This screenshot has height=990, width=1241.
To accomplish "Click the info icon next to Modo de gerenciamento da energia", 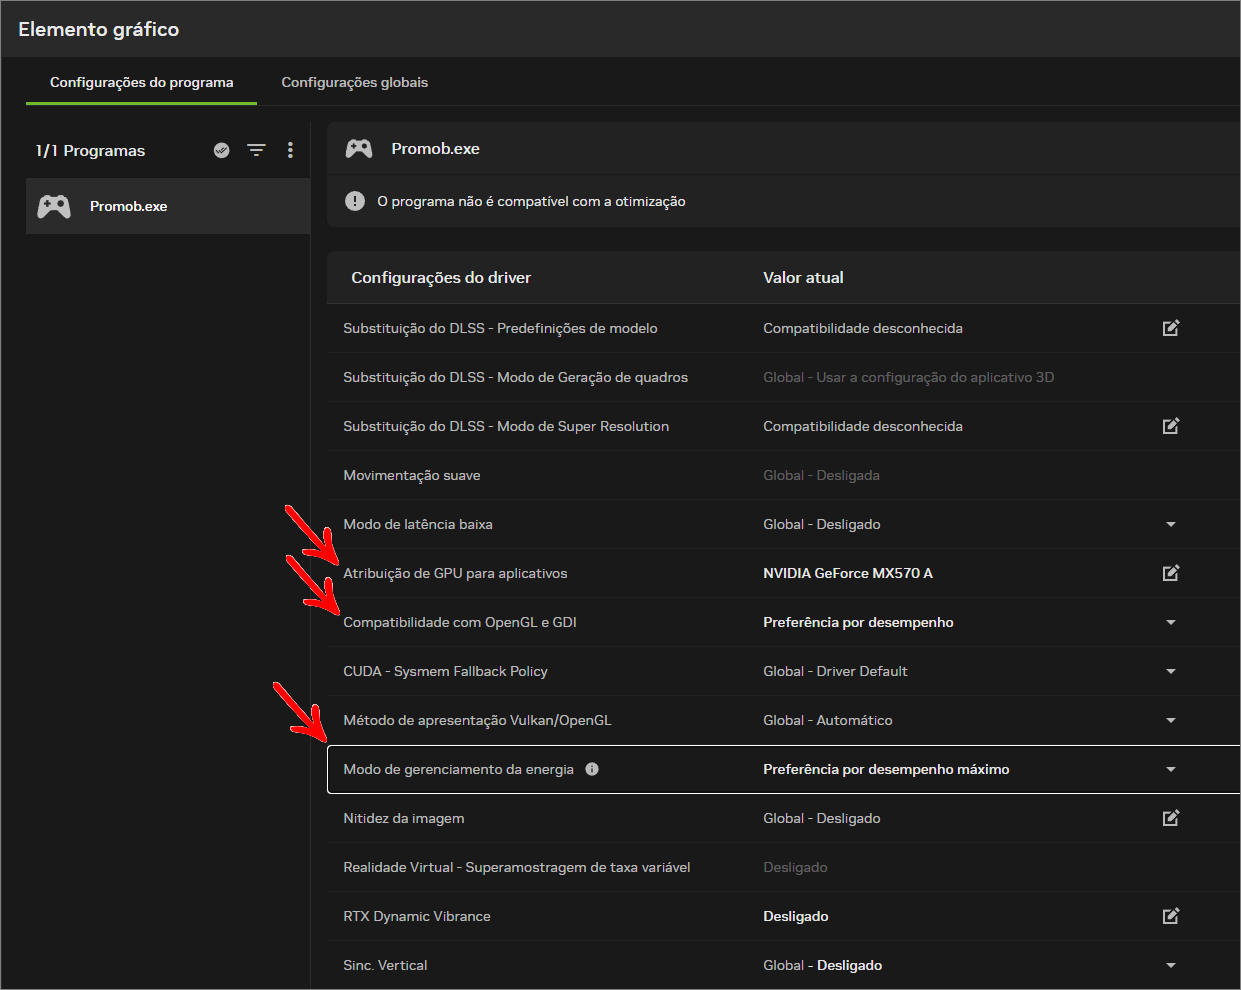I will click(592, 769).
